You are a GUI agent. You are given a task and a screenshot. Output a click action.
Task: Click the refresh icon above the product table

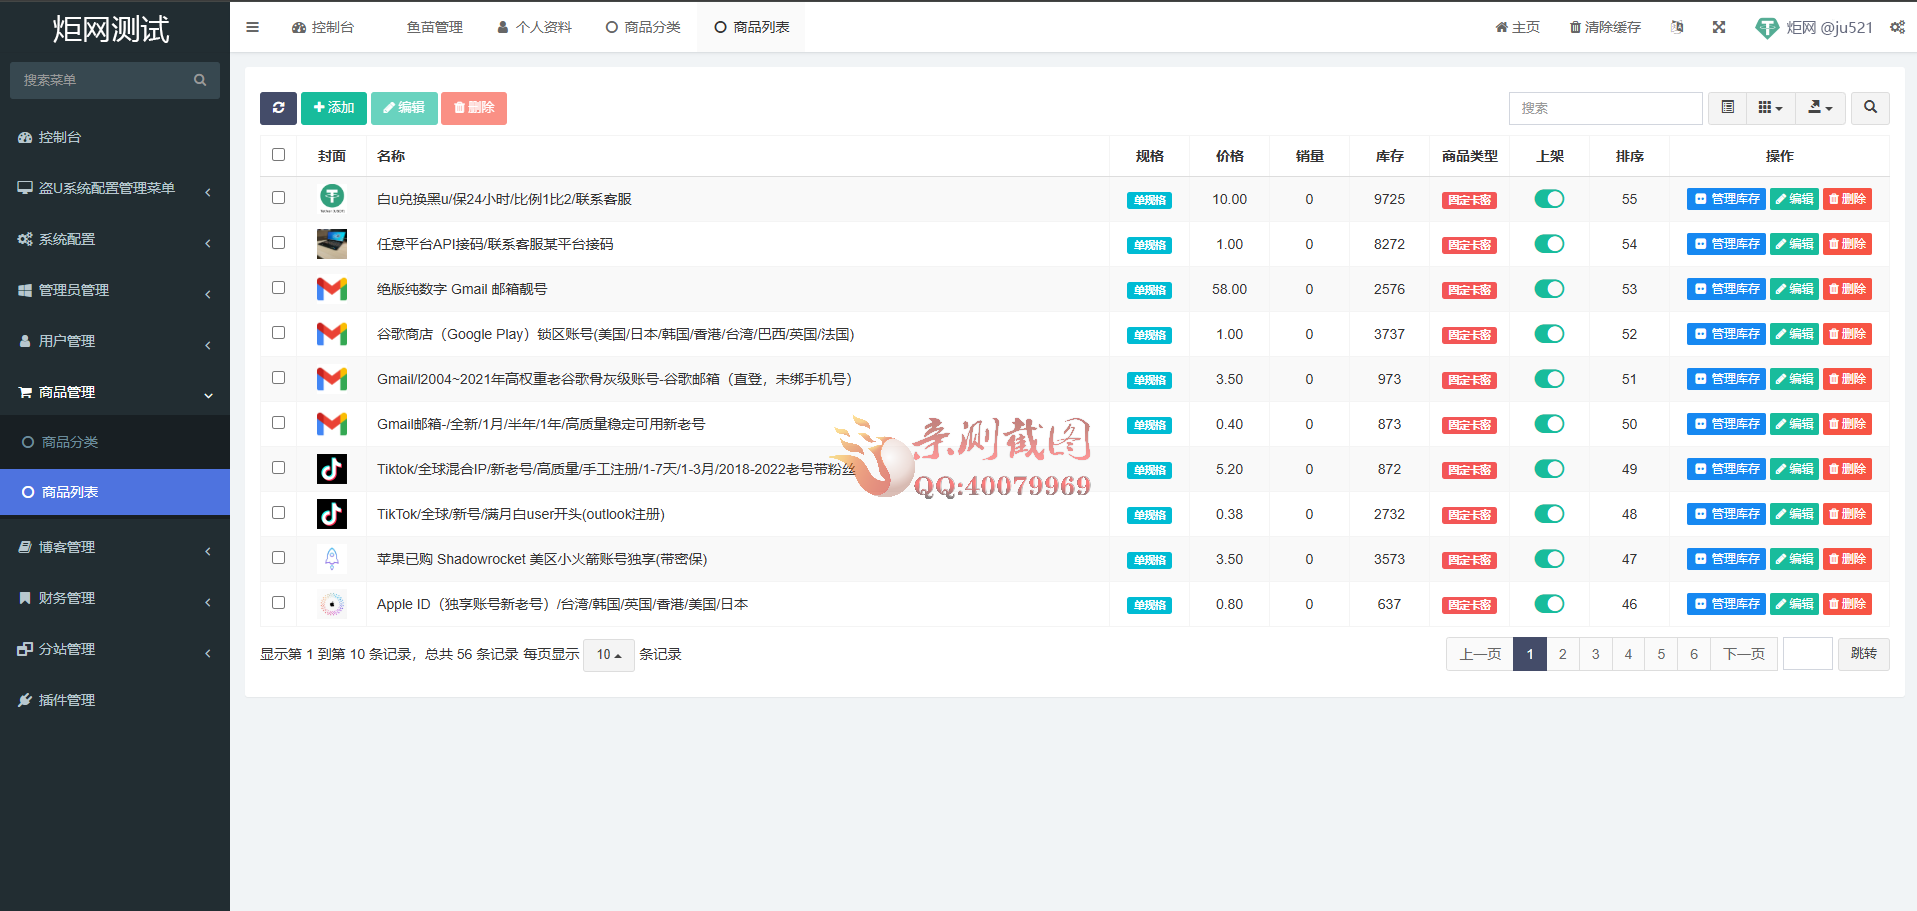click(279, 108)
